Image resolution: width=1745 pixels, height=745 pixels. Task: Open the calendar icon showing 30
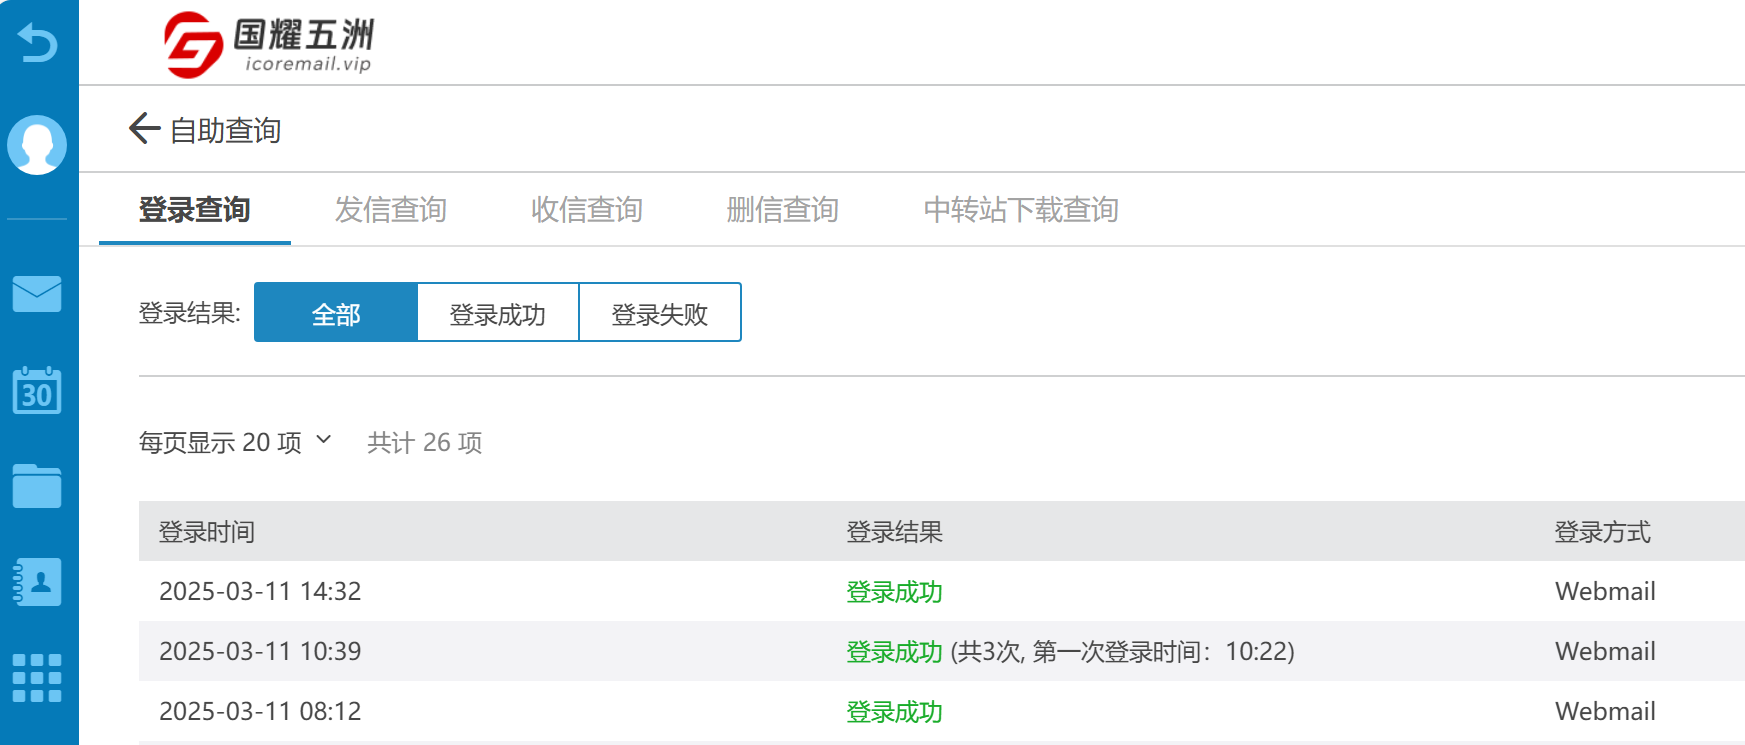pos(37,390)
